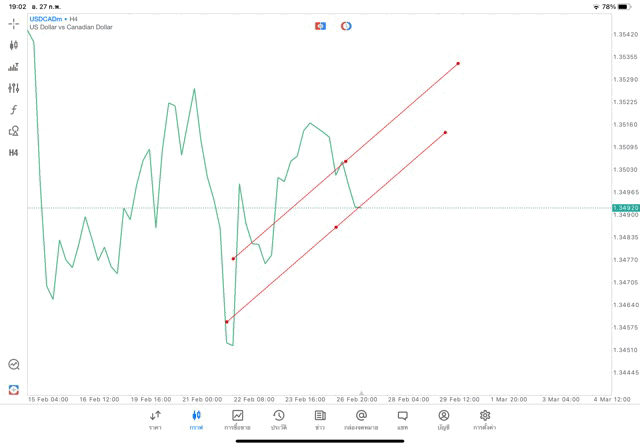Viewport: 640px width, 447px height.
Task: Open the กล่องจดหมาย (Mailbox) tab
Action: coord(361,420)
